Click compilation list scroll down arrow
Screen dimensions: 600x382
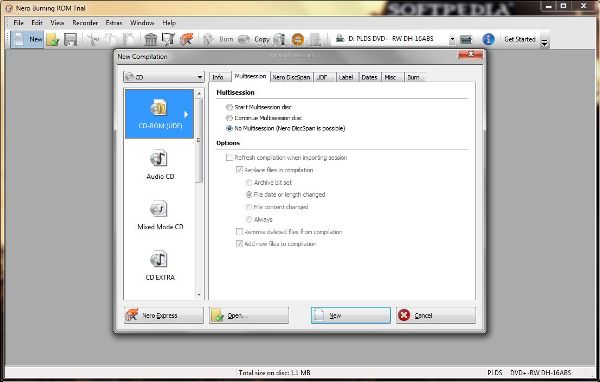coord(199,295)
